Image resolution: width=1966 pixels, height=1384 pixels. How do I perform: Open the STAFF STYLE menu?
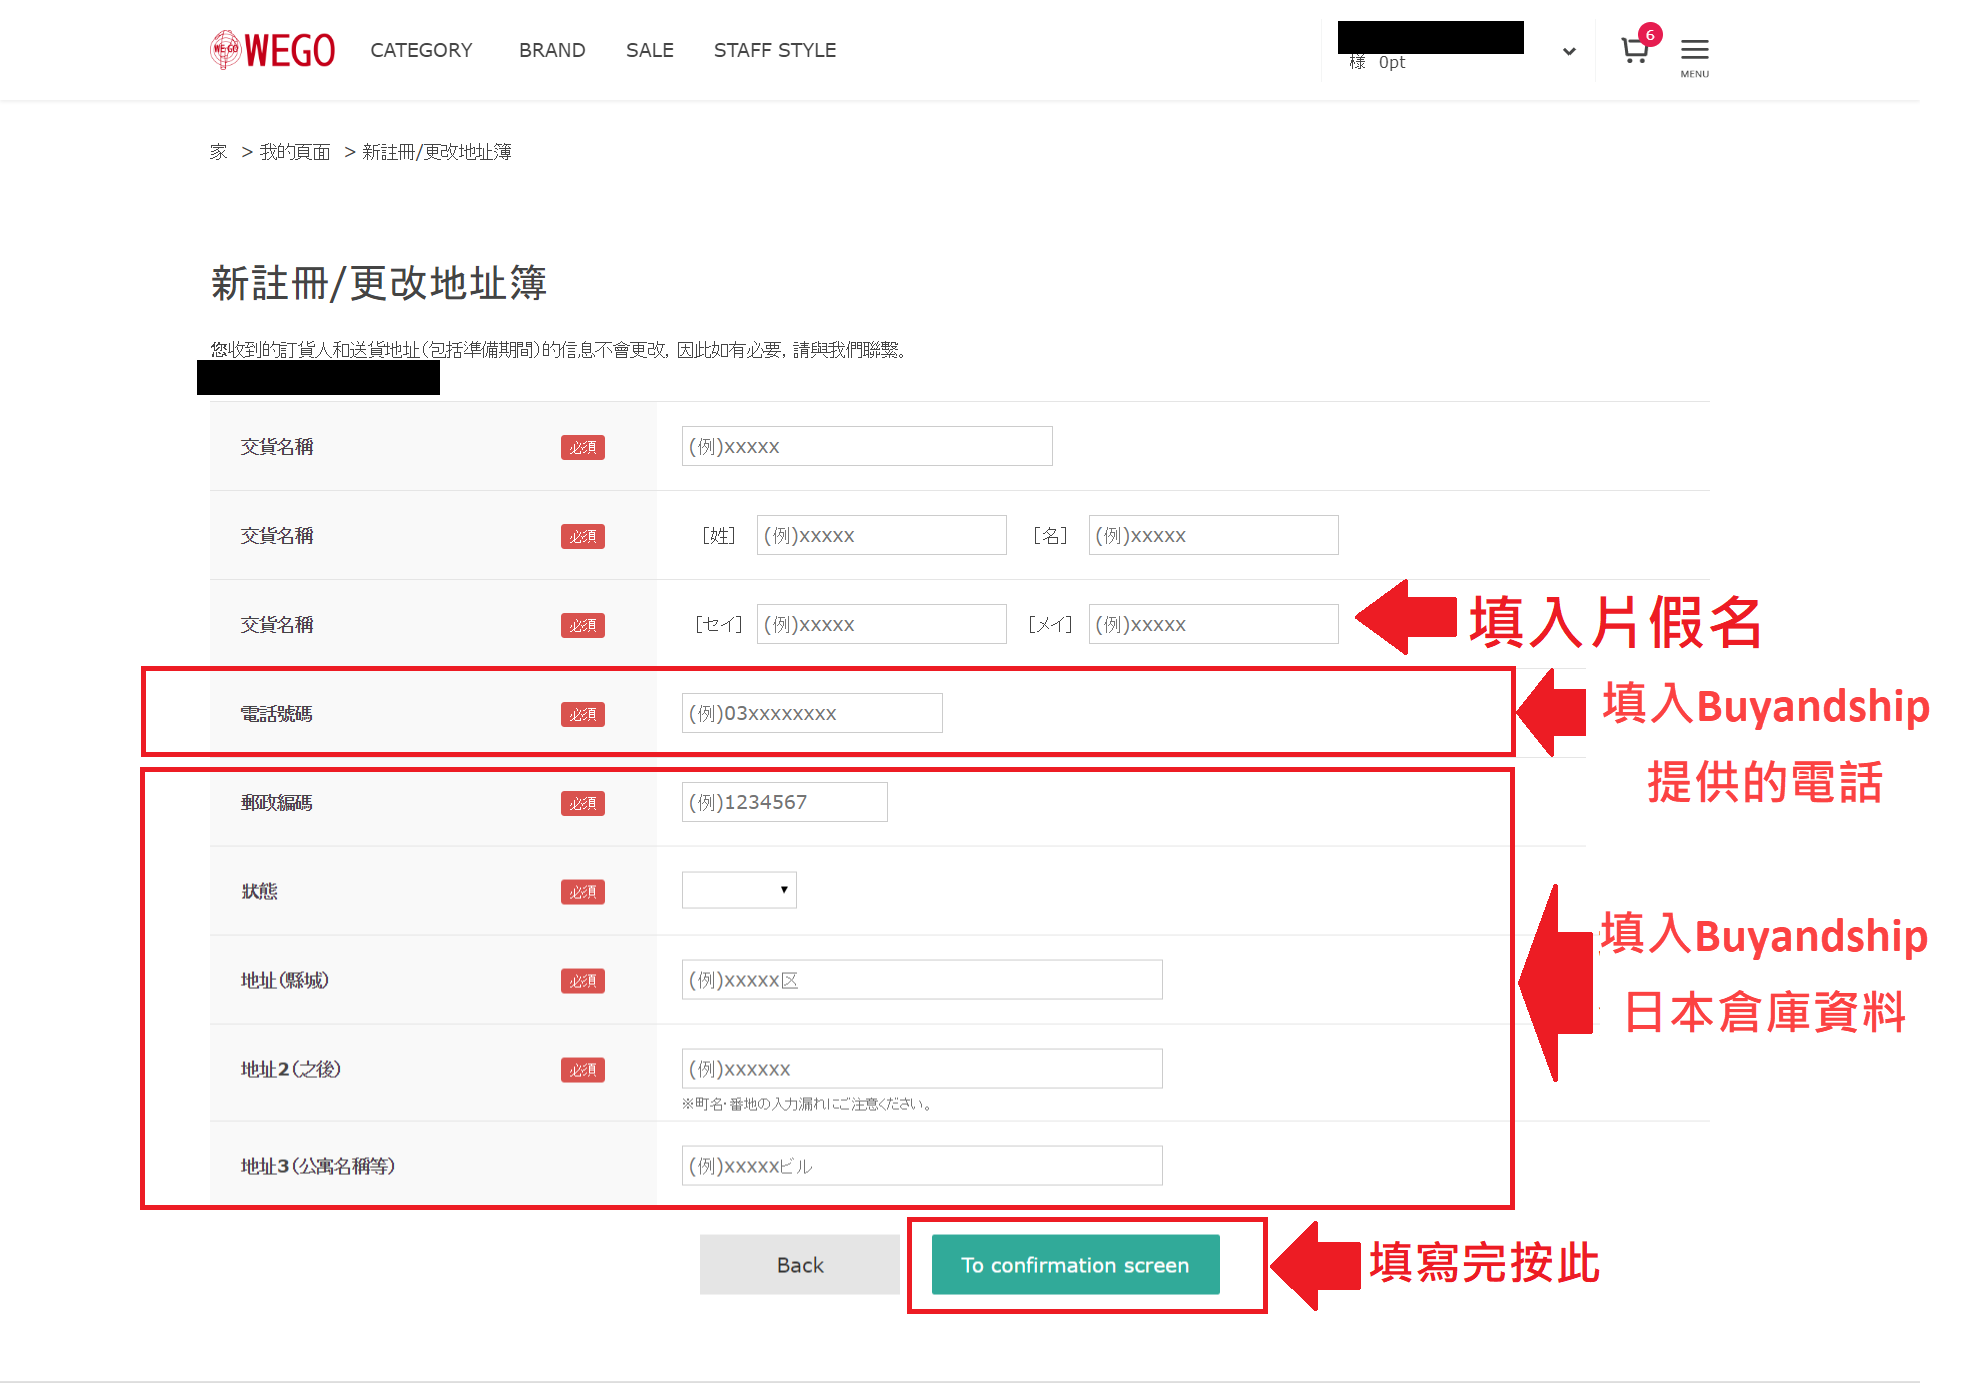point(775,50)
